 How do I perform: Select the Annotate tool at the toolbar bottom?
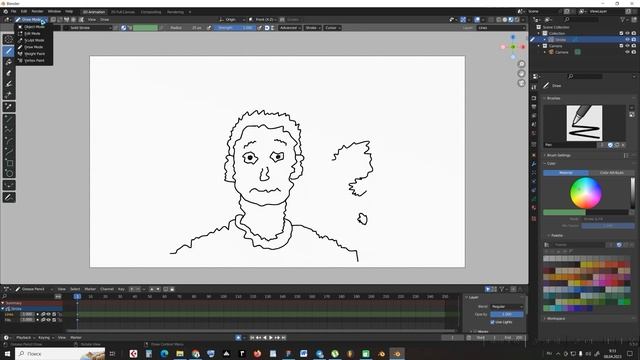tap(9, 198)
